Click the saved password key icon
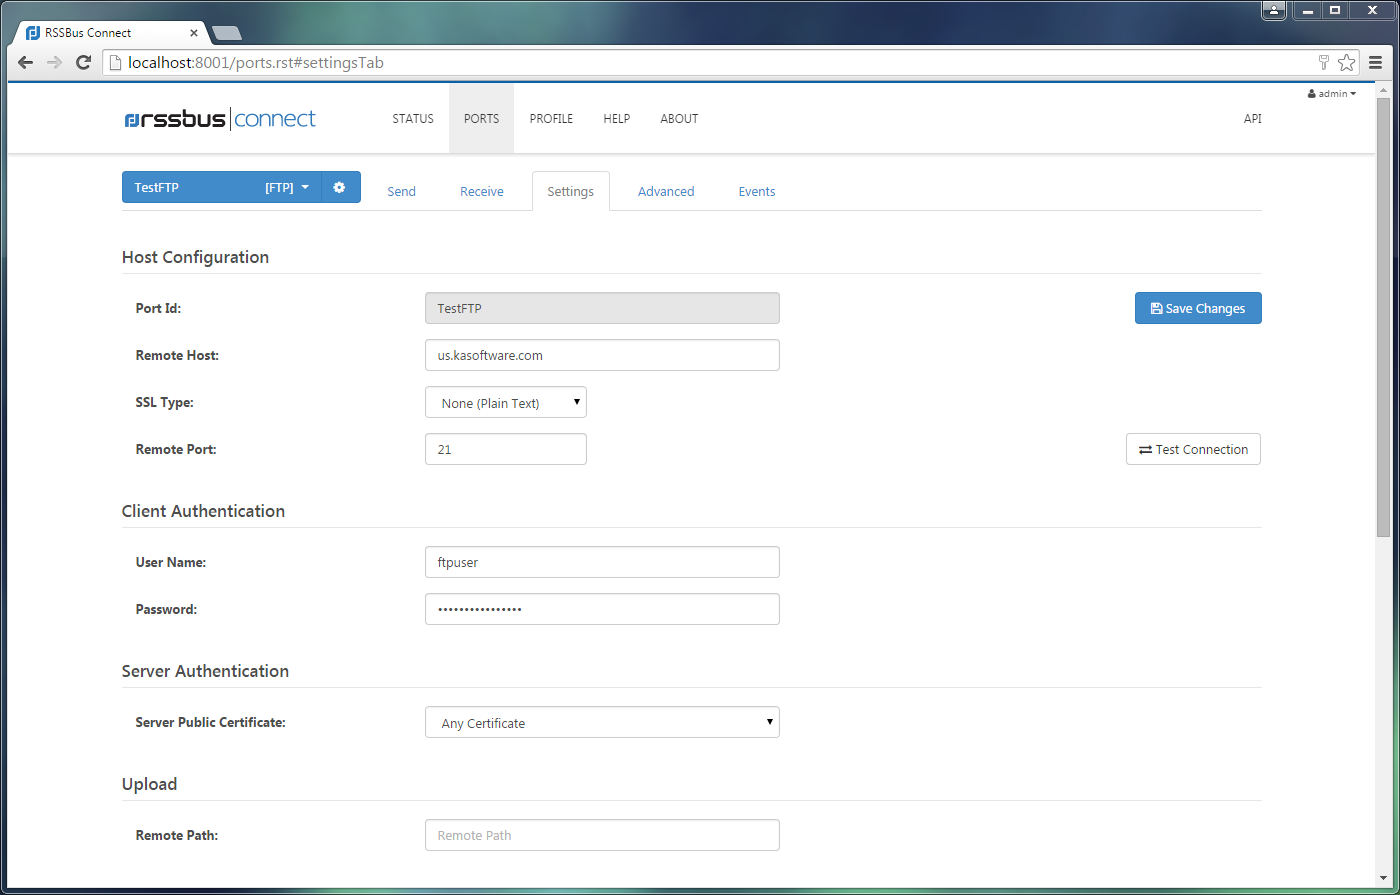Viewport: 1400px width, 895px height. click(x=1324, y=63)
